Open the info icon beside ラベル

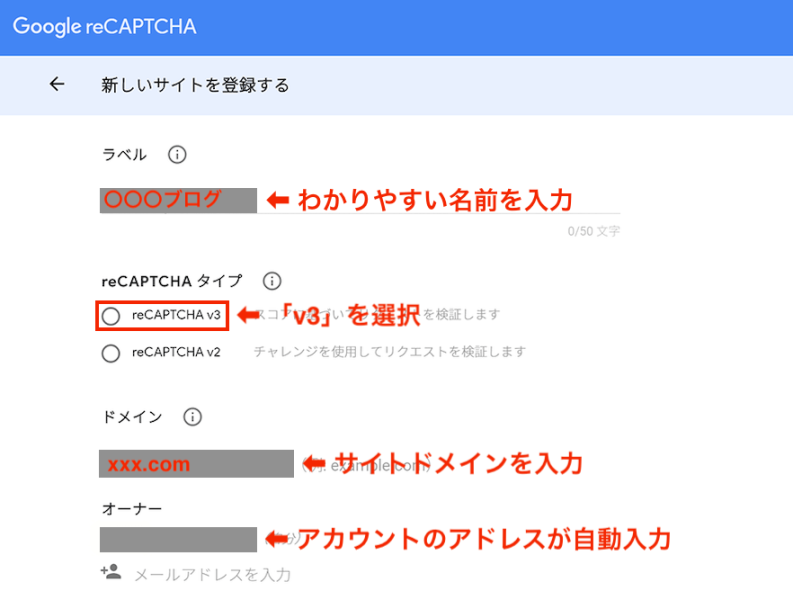[177, 155]
